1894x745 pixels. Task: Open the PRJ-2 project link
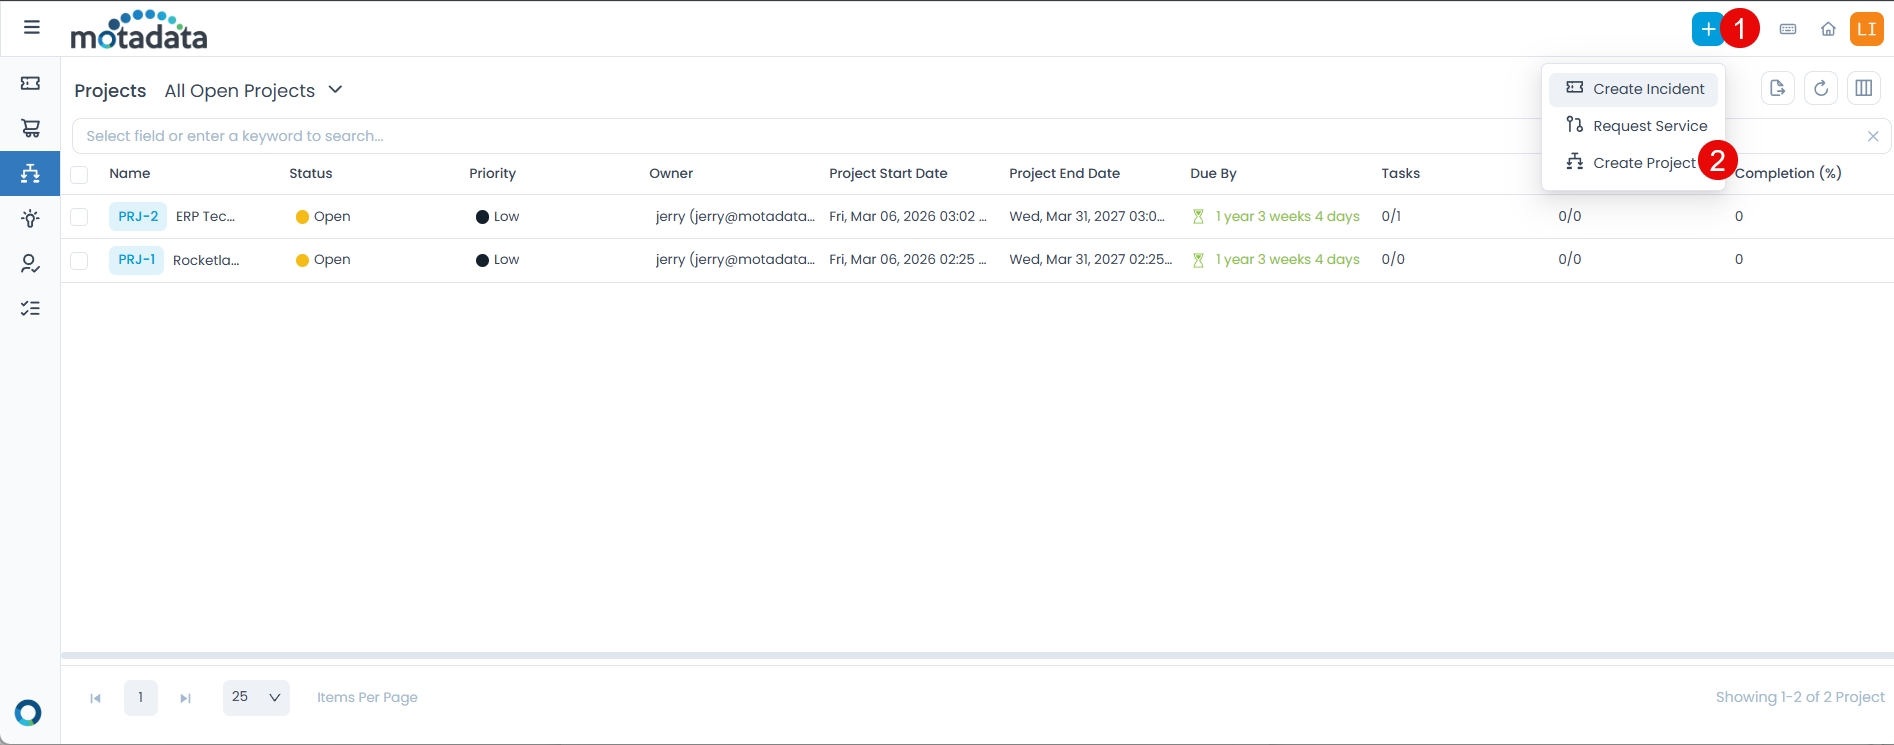[138, 216]
